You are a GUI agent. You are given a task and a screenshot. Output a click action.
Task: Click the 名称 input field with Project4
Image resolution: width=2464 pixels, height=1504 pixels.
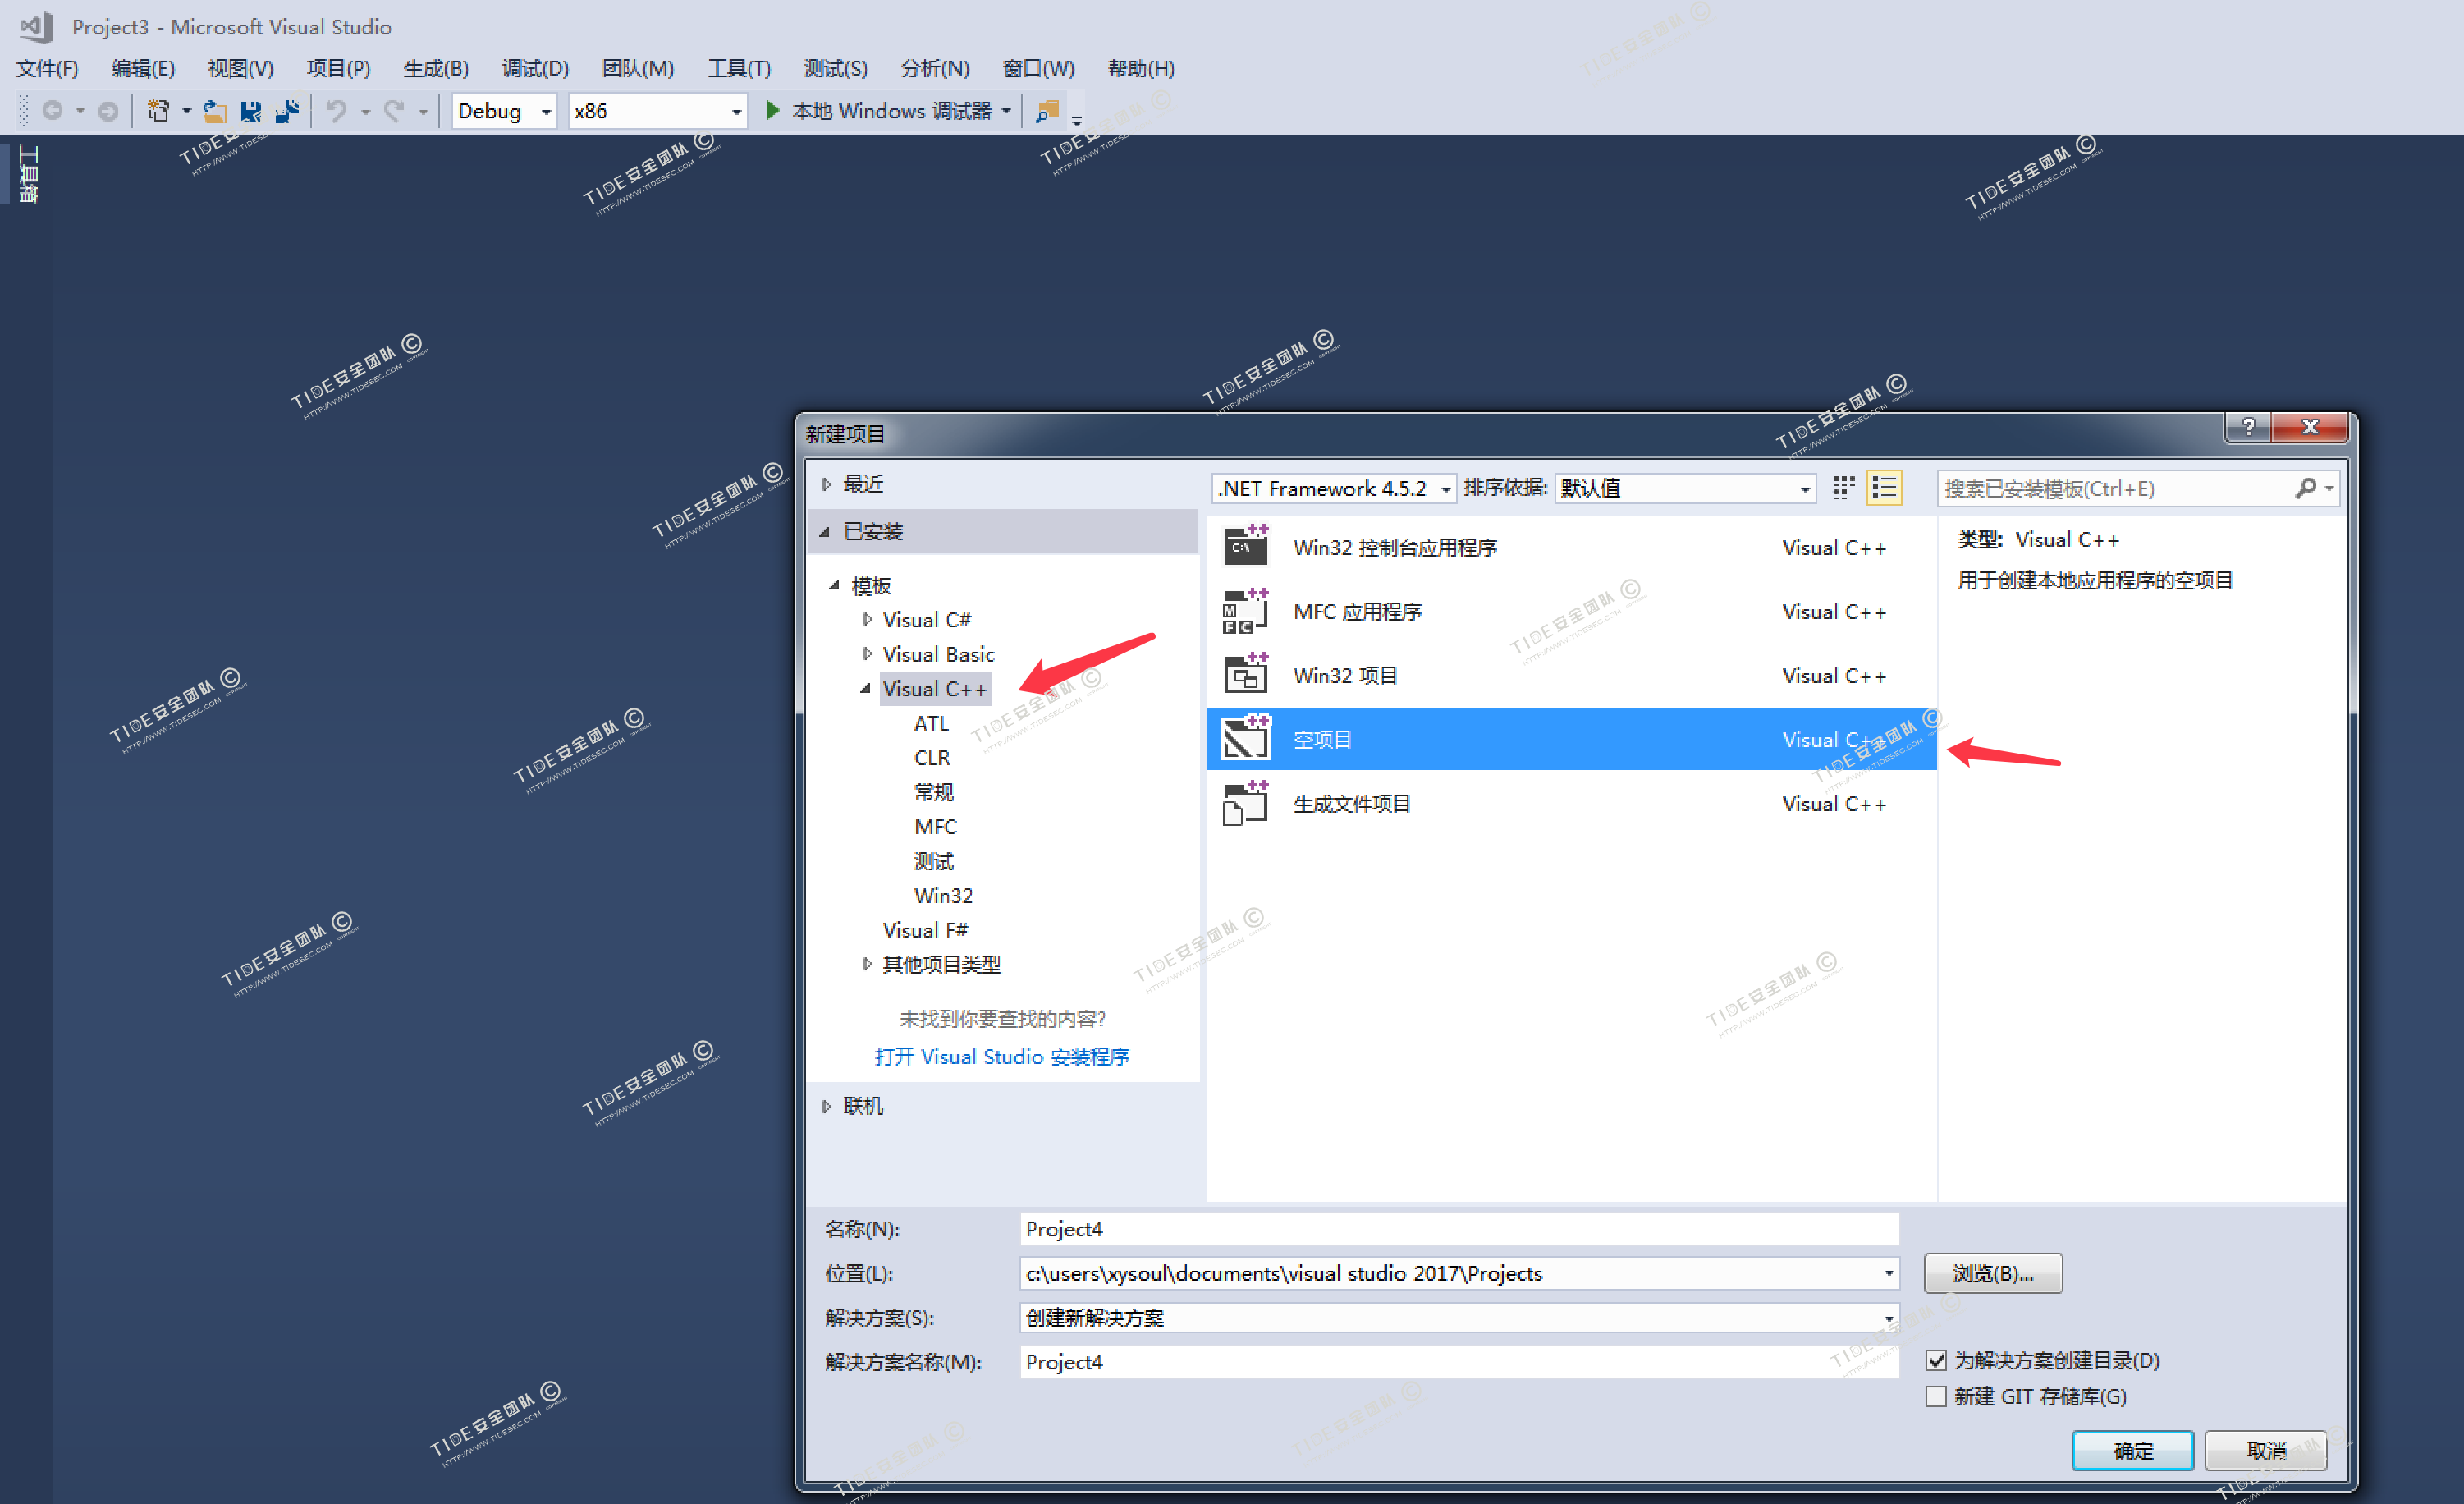coord(1457,1228)
